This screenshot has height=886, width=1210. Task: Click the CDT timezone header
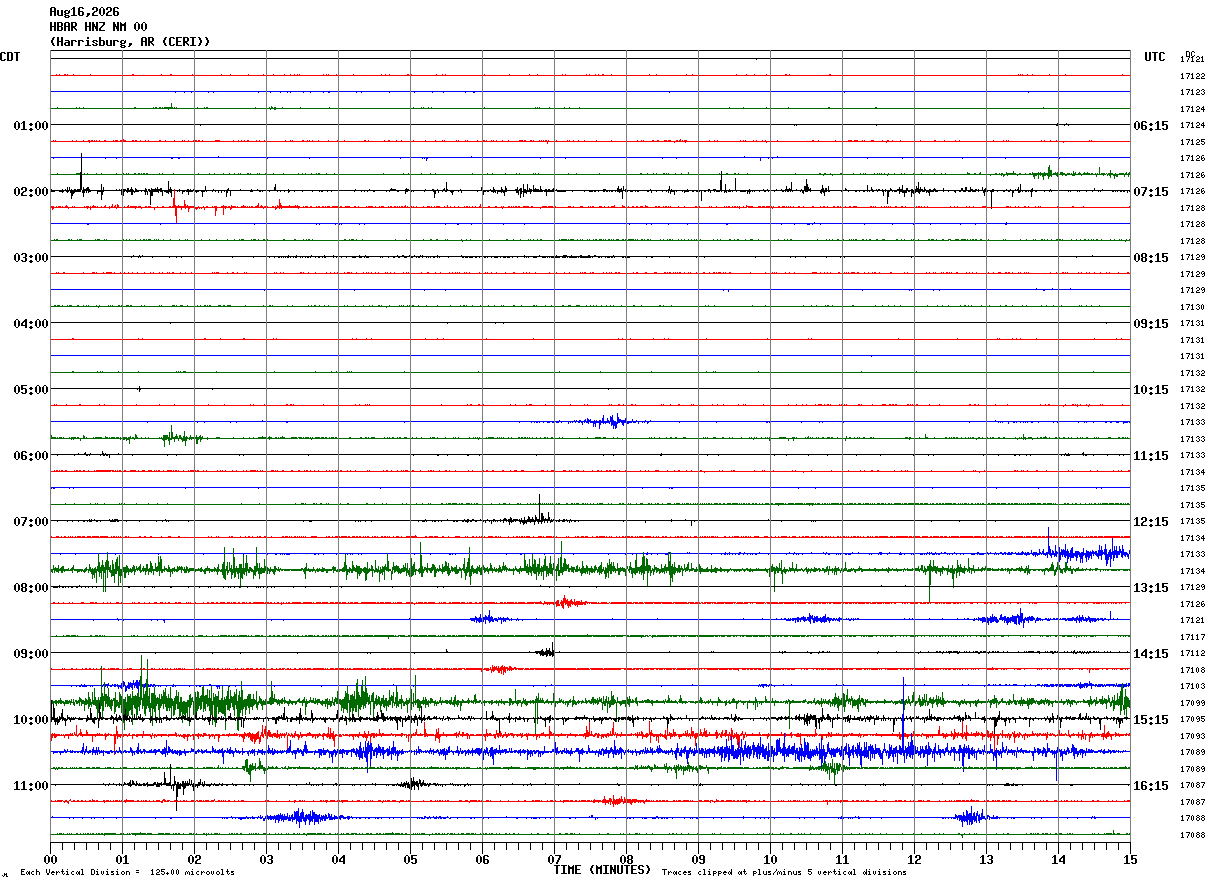pos(10,57)
